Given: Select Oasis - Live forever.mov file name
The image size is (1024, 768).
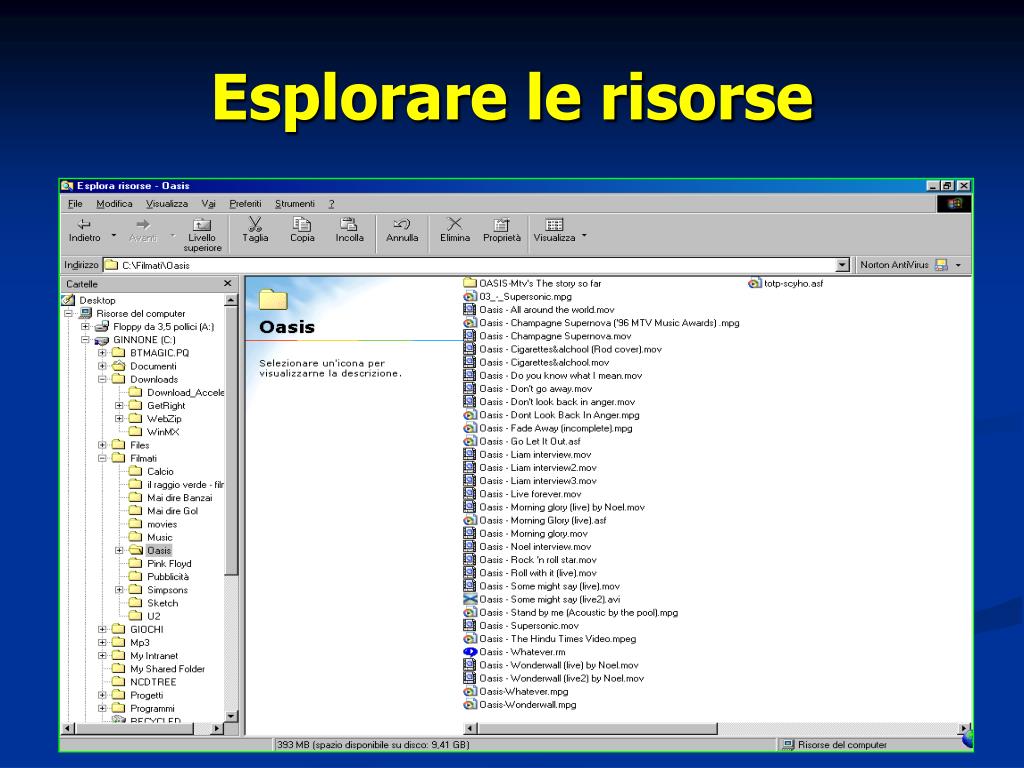Looking at the screenshot, I should coord(530,494).
